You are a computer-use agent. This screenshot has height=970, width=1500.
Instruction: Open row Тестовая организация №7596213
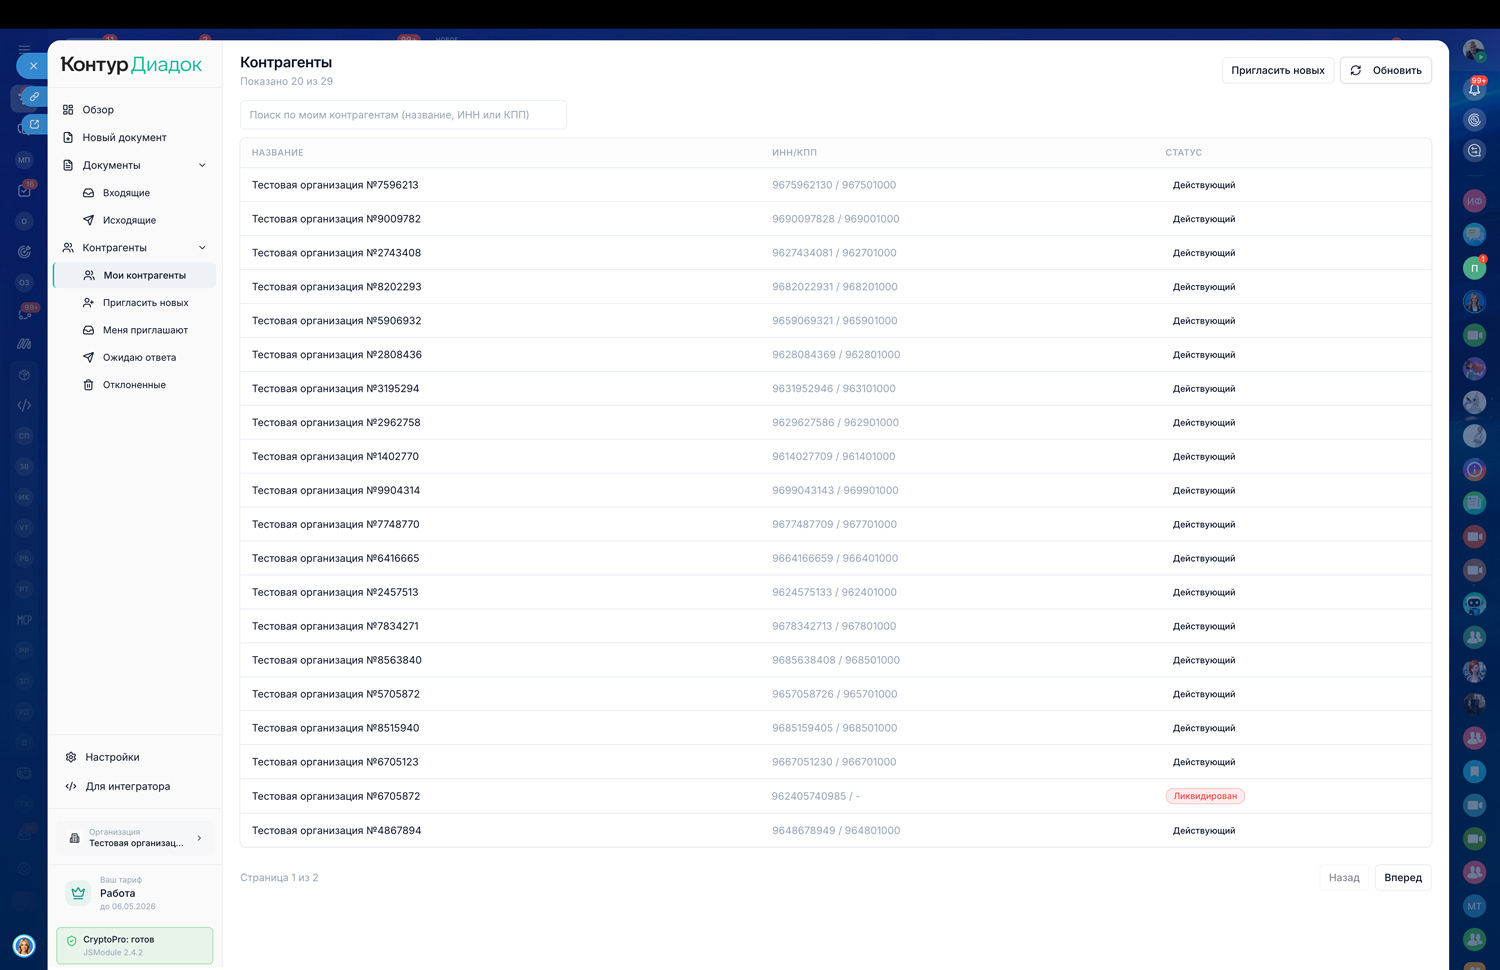click(x=836, y=185)
